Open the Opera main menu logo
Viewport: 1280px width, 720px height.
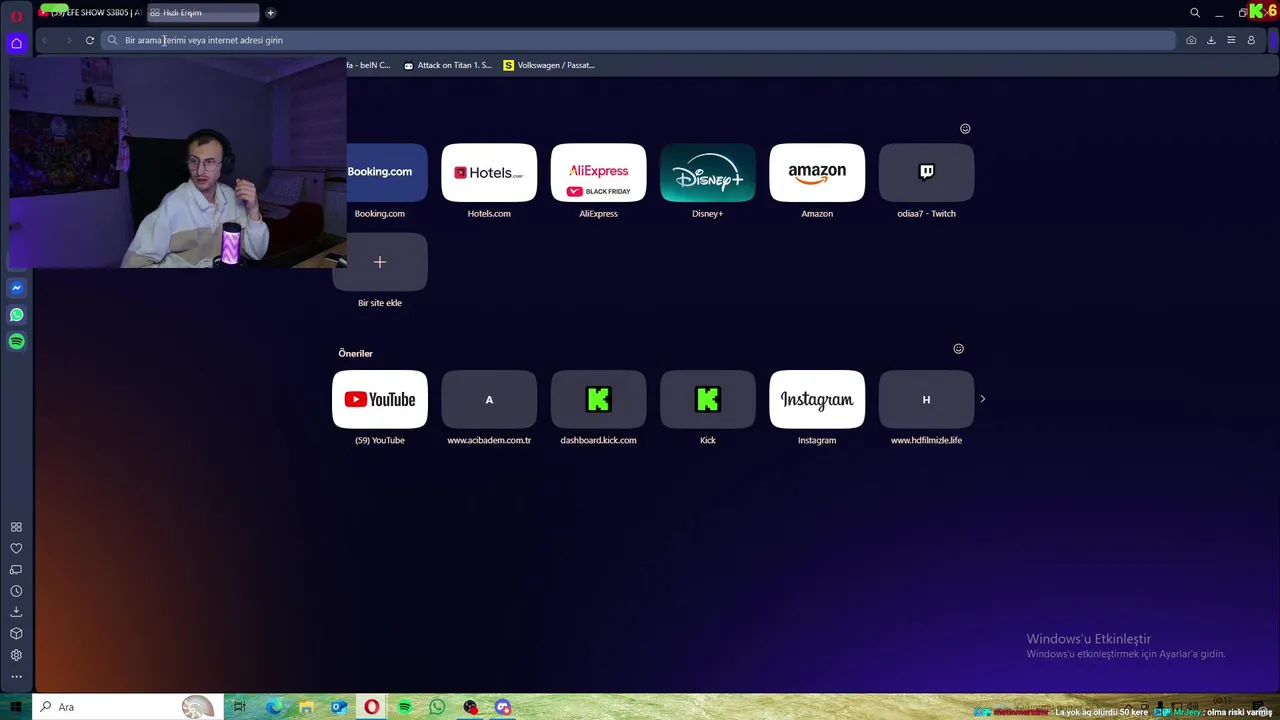[x=16, y=15]
